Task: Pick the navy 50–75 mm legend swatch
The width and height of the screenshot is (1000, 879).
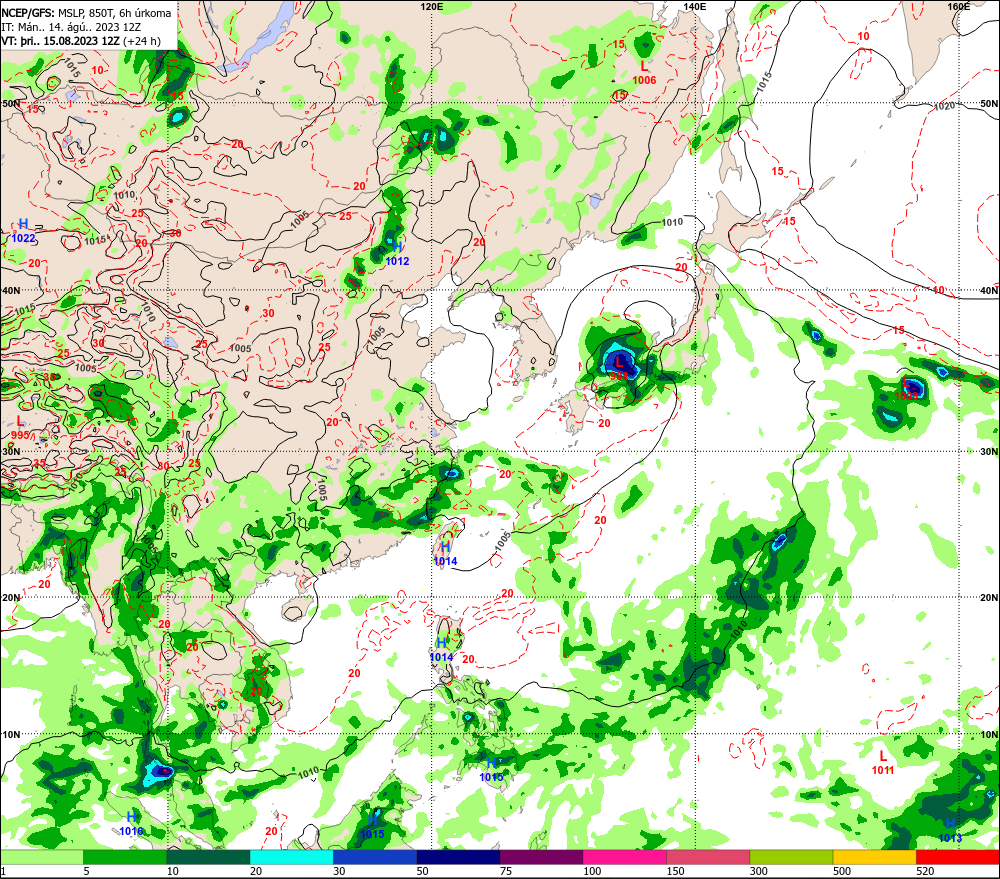Action: coord(458,857)
